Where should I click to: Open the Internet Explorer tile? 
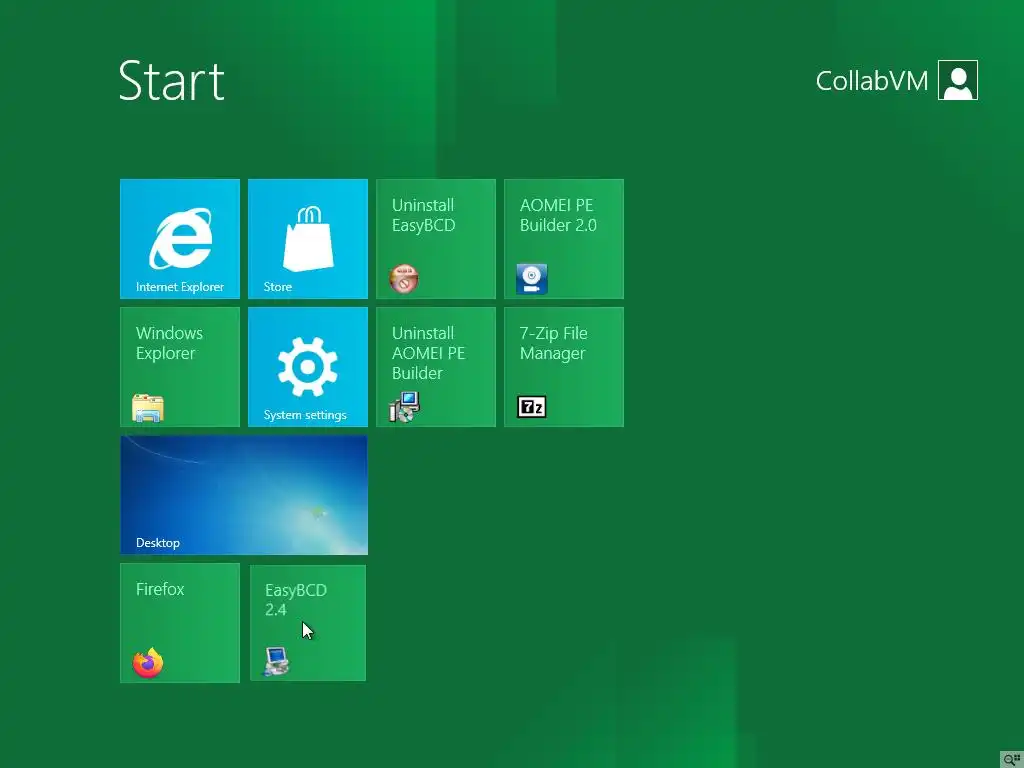click(180, 239)
